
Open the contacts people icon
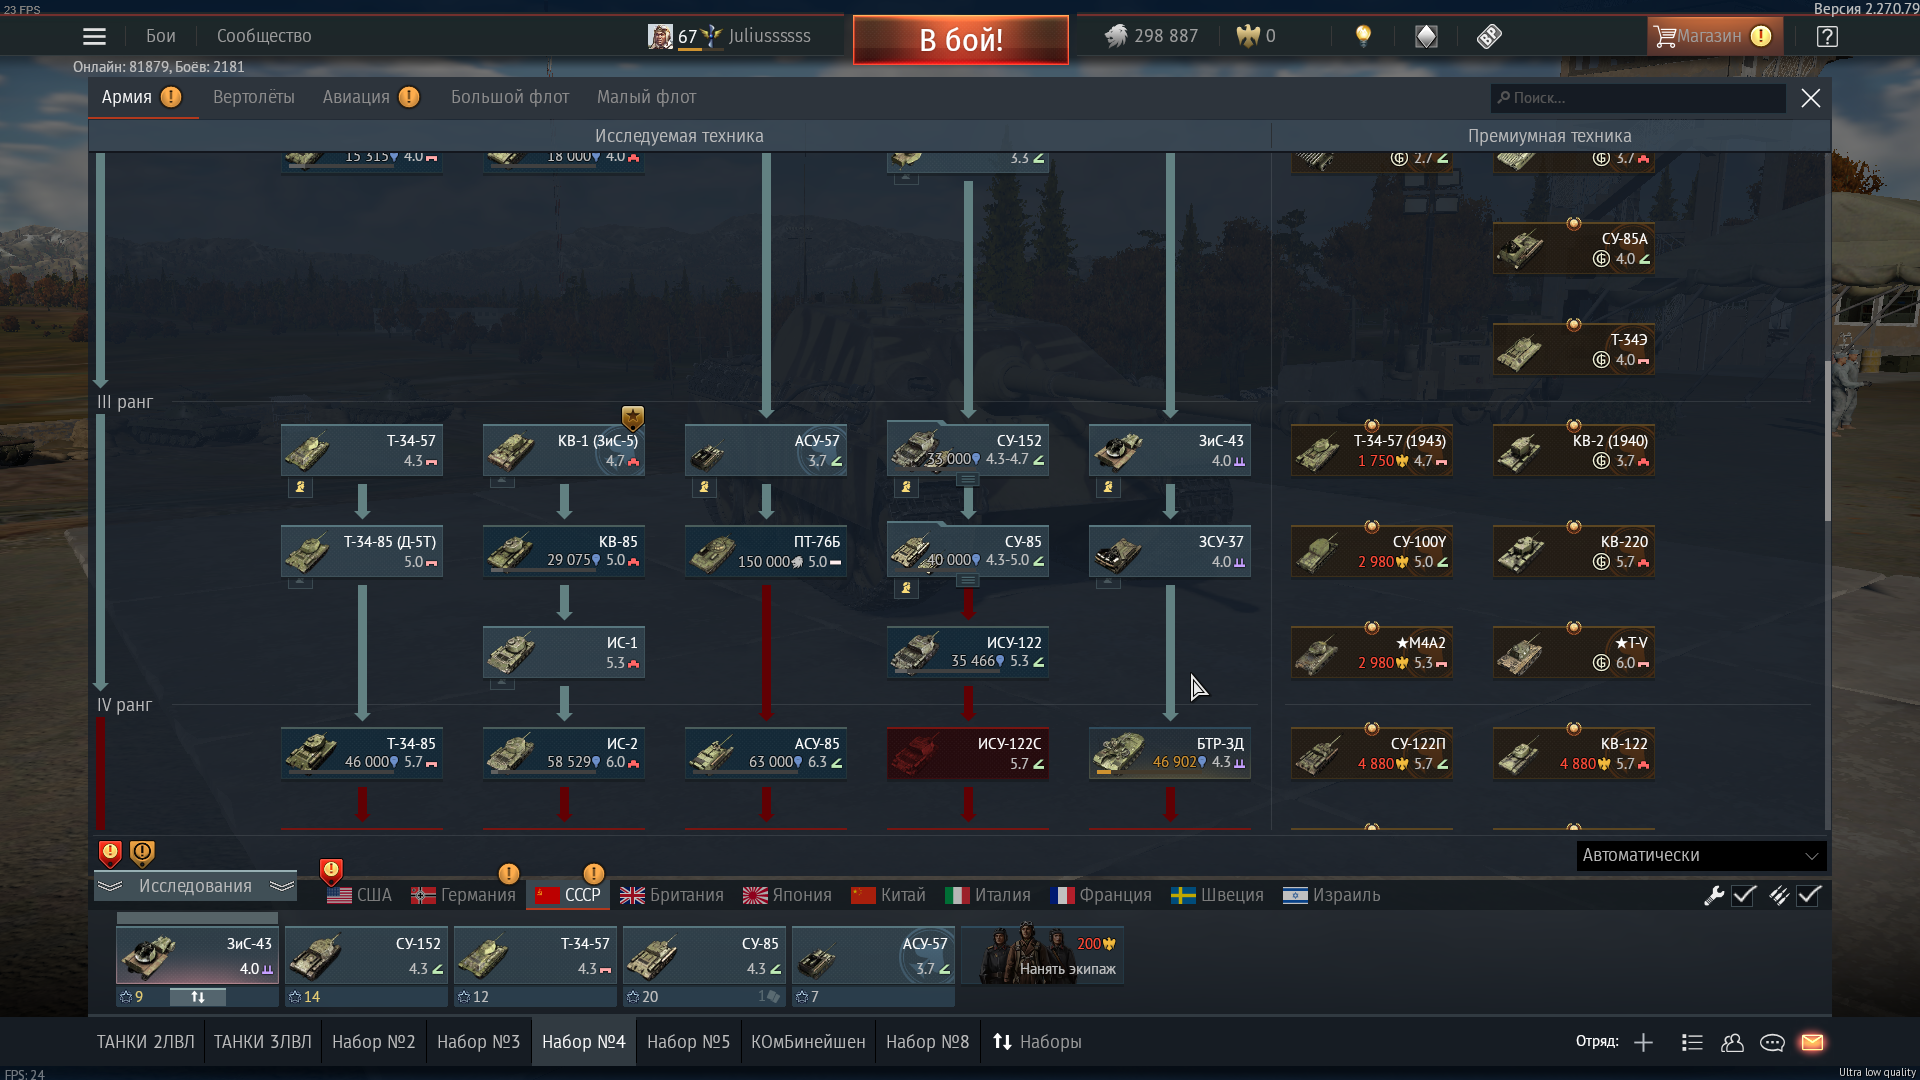(x=1732, y=1042)
